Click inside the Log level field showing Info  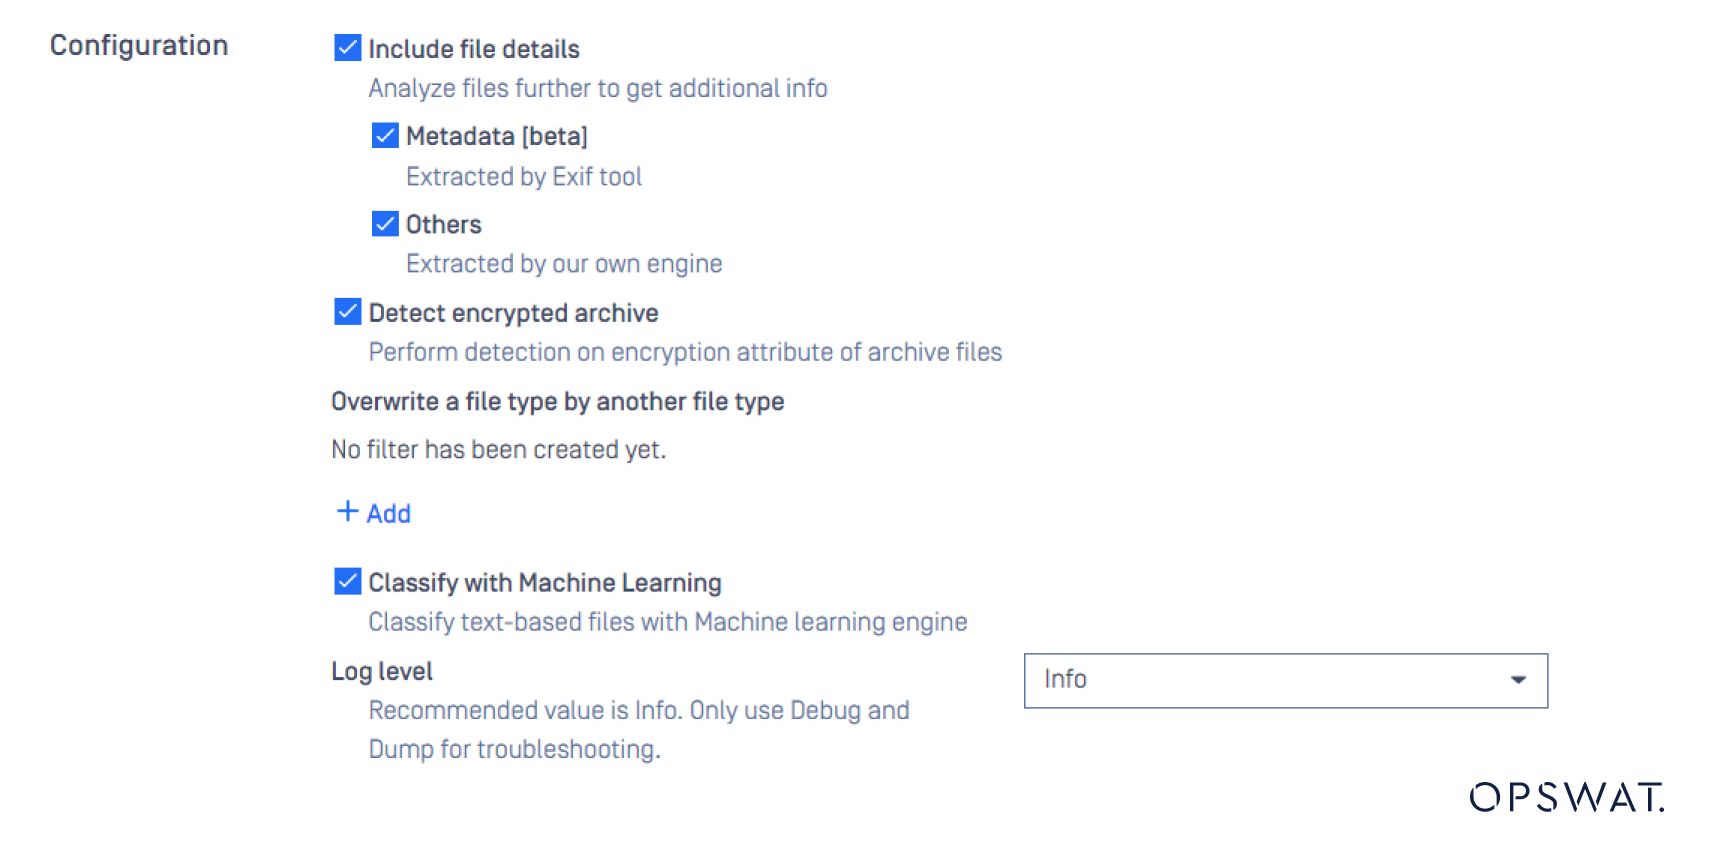[x=1200, y=680]
